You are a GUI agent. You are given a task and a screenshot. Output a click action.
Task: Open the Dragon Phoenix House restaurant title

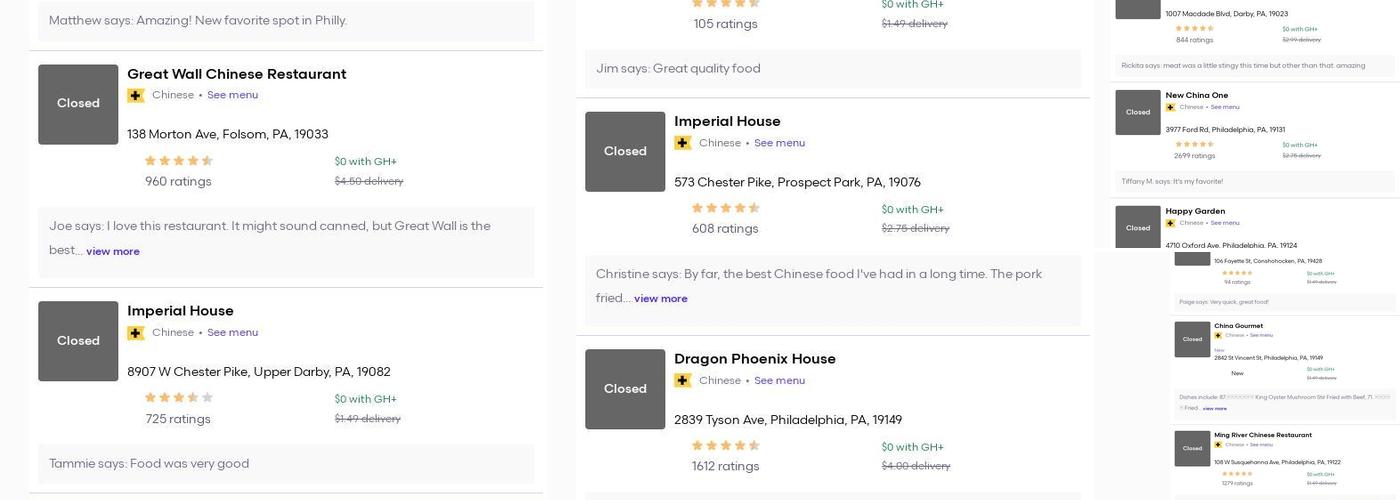(x=754, y=359)
